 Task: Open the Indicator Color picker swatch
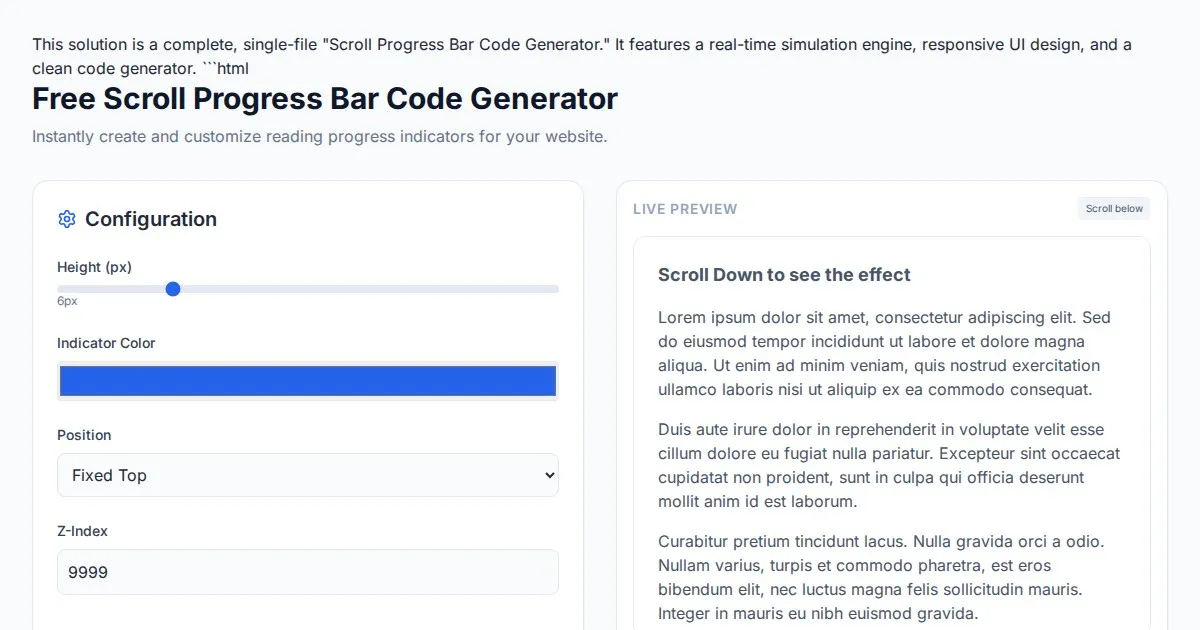[308, 381]
